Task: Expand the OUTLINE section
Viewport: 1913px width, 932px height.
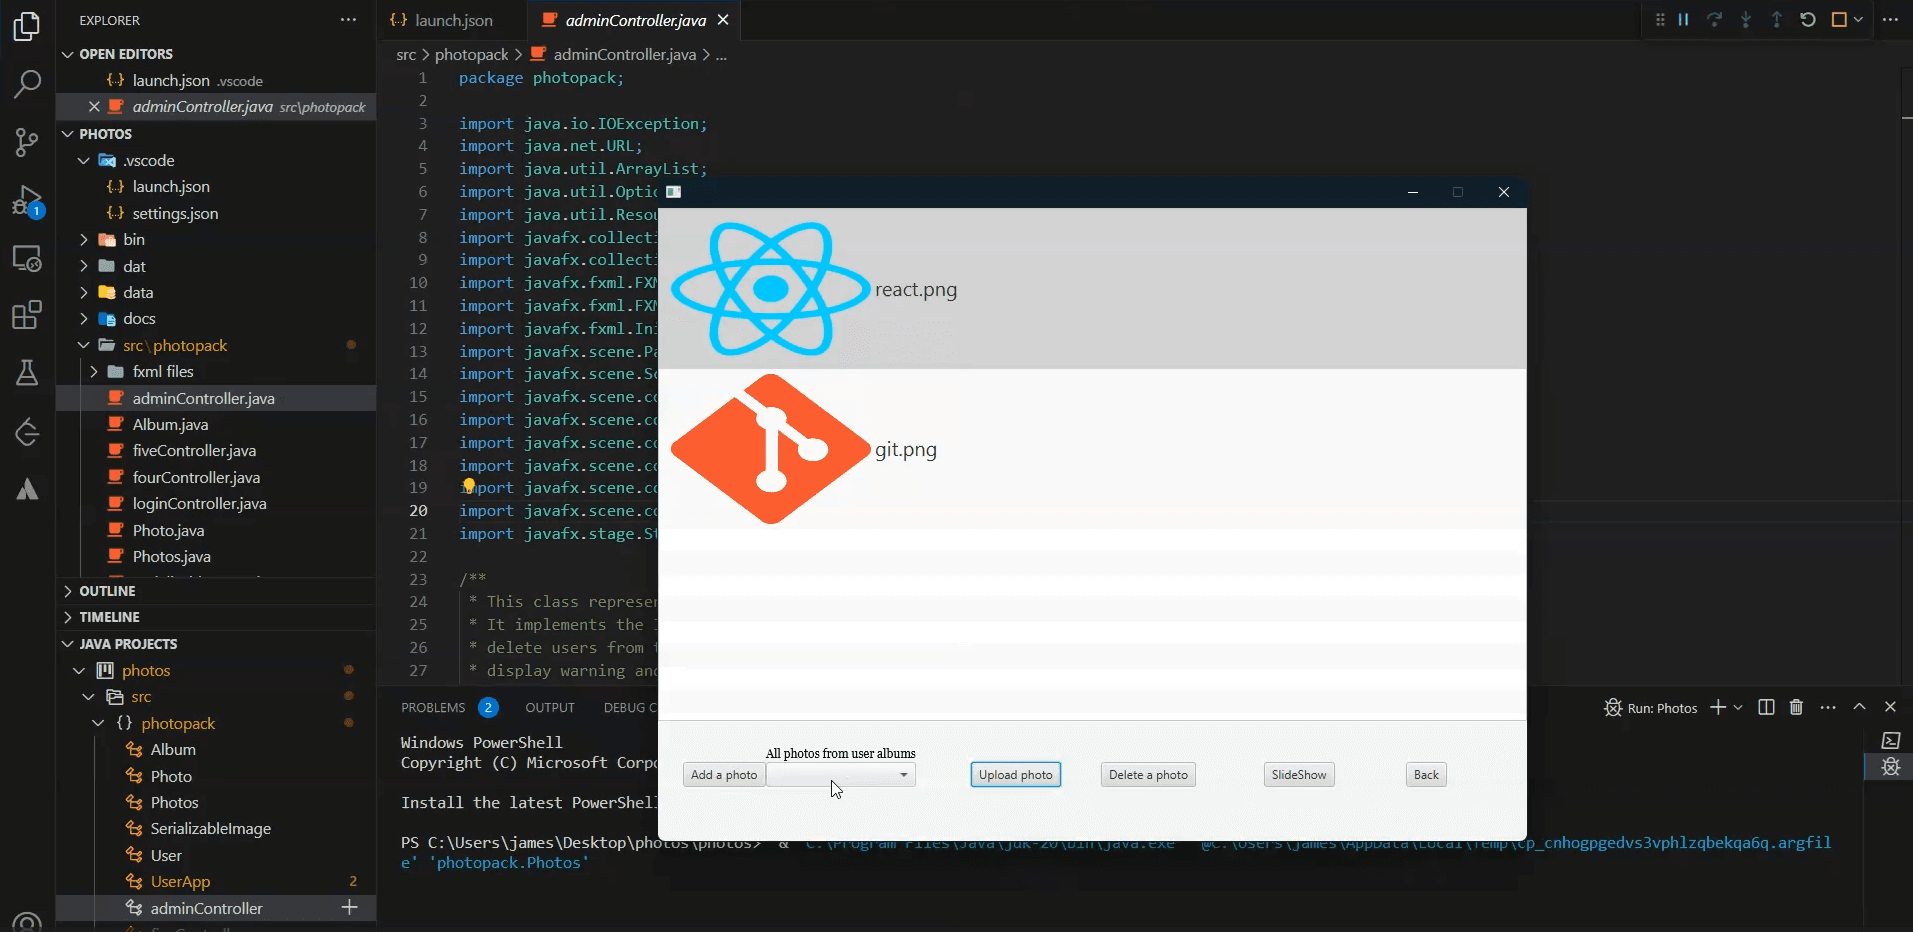Action: [107, 591]
